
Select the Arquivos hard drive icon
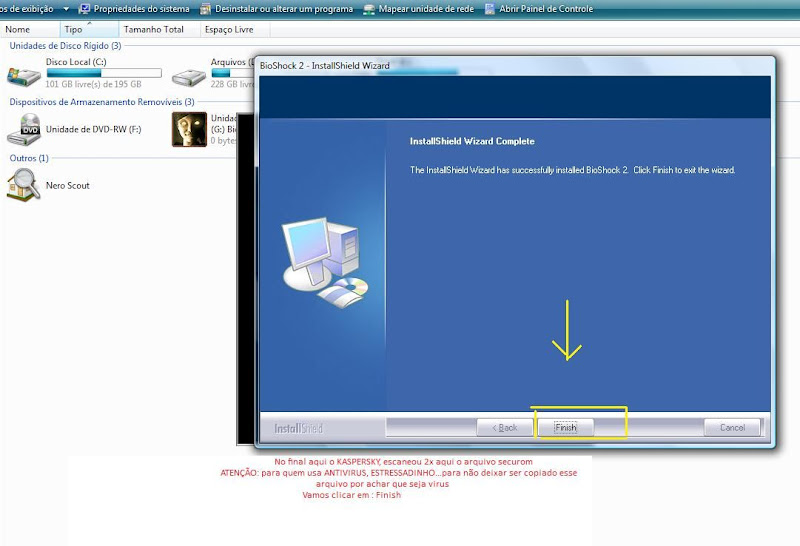point(188,78)
